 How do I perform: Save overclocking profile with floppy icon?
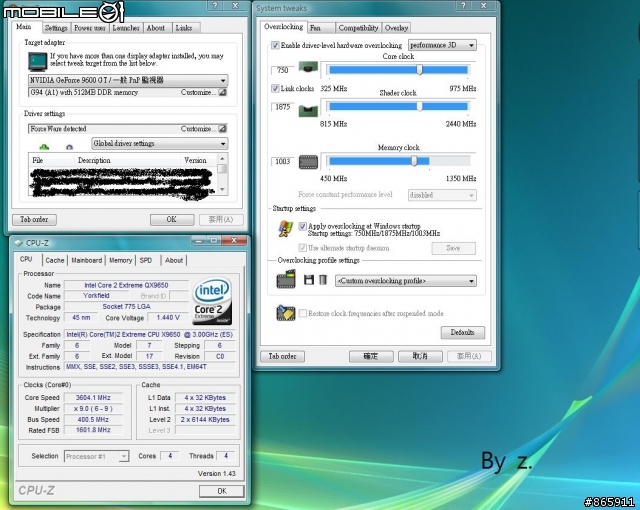coord(309,279)
